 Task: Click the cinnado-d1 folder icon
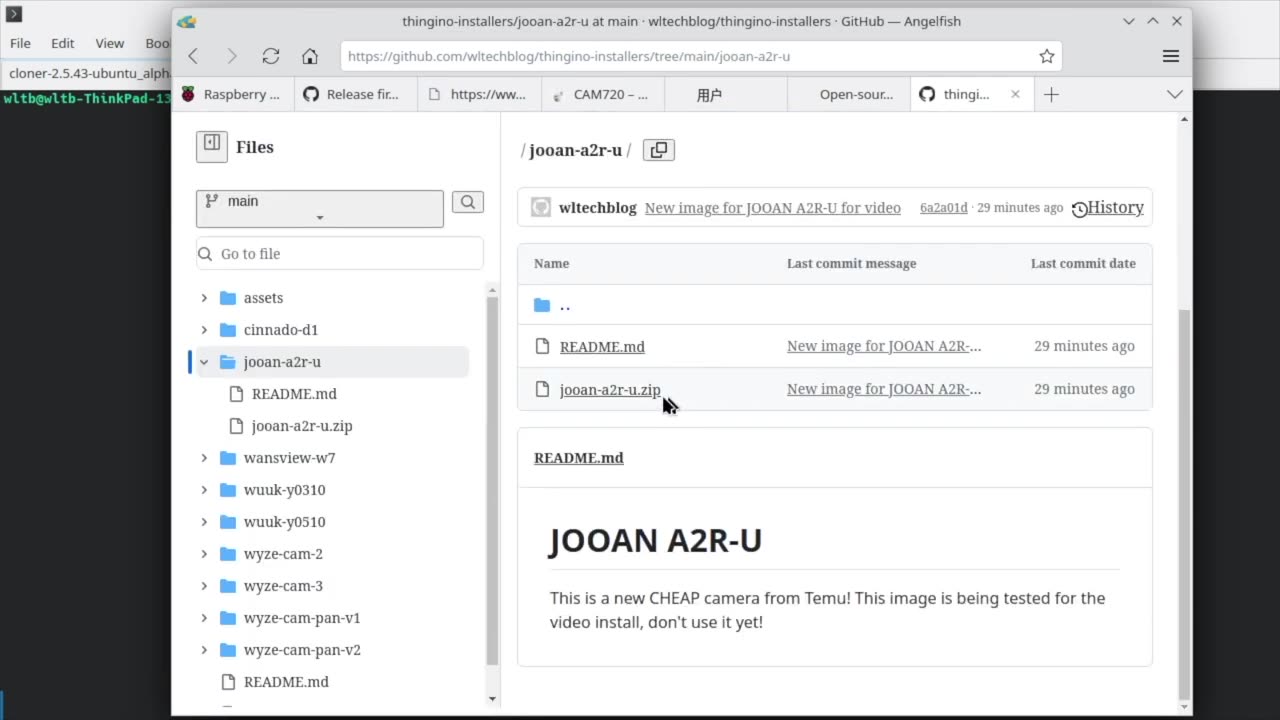coord(227,330)
